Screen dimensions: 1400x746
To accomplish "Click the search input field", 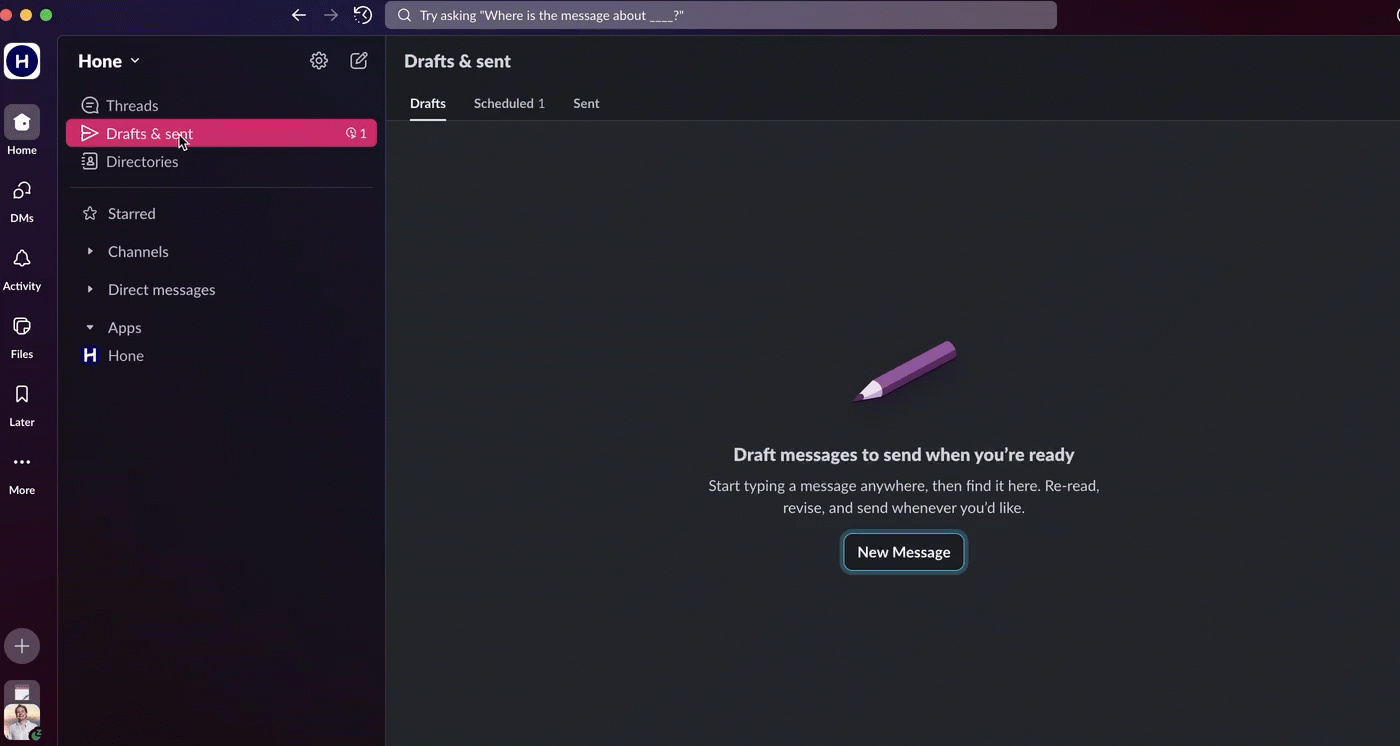I will point(720,15).
